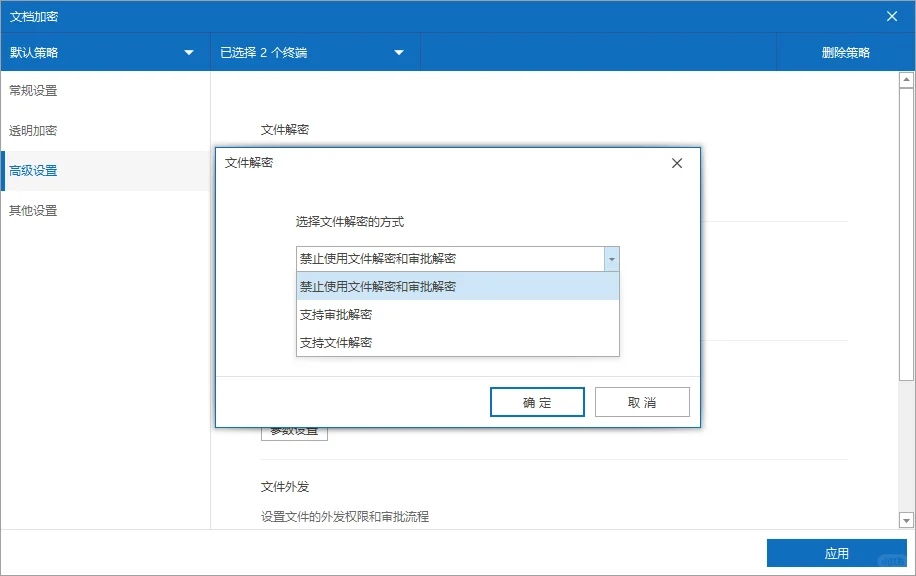
Task: Close the 文件解密 dialog with X
Action: pos(676,162)
